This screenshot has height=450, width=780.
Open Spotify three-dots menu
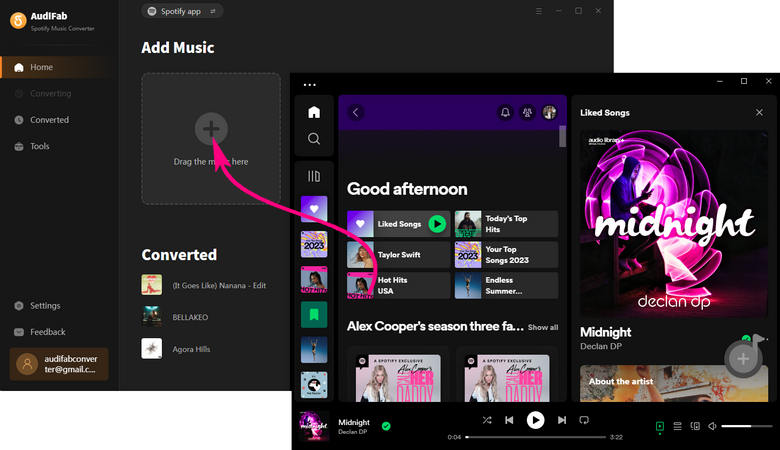click(x=309, y=85)
